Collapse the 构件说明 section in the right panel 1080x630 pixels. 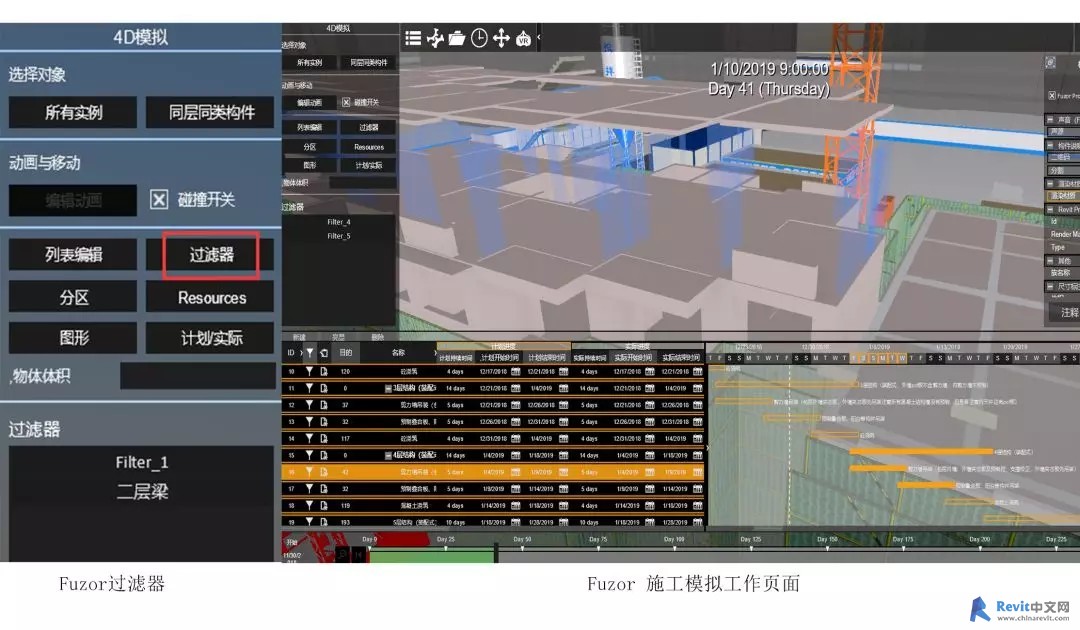coord(1050,145)
